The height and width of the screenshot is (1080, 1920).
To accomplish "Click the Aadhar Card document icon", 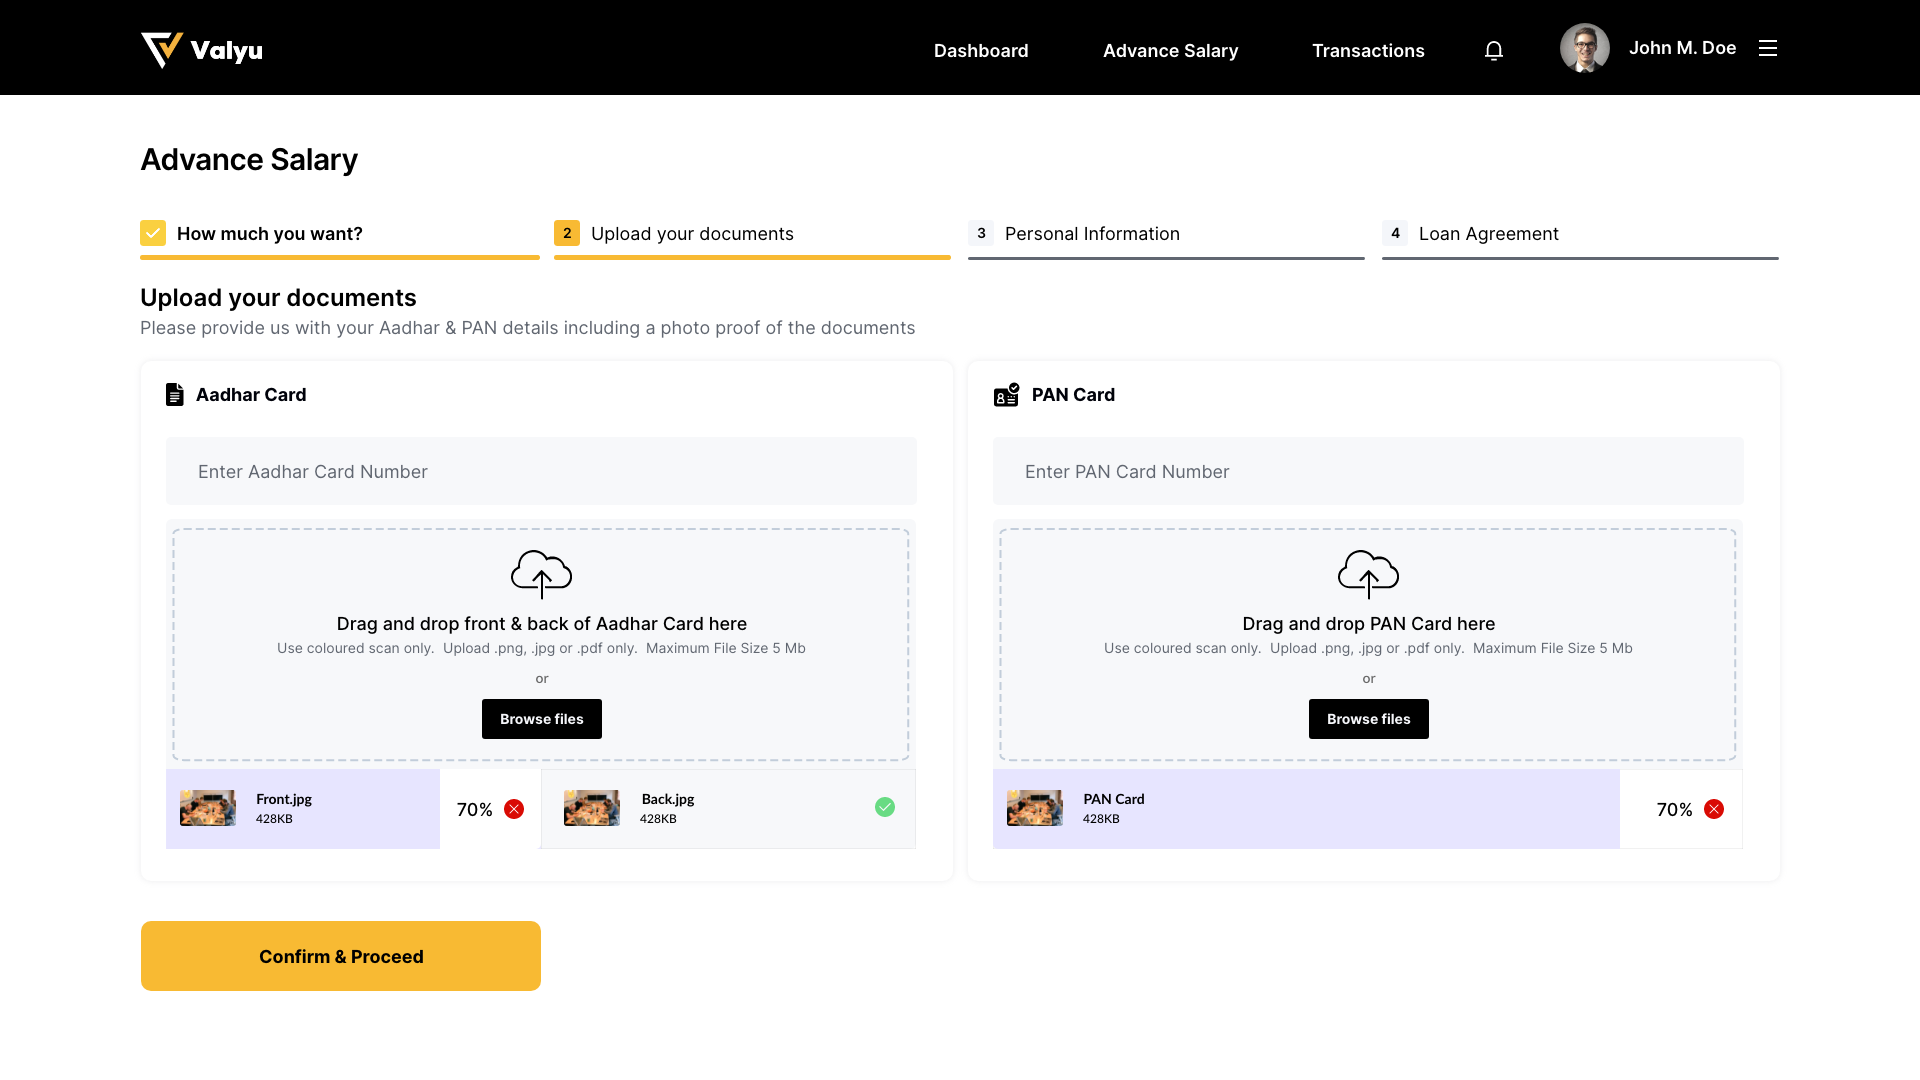I will click(x=175, y=395).
